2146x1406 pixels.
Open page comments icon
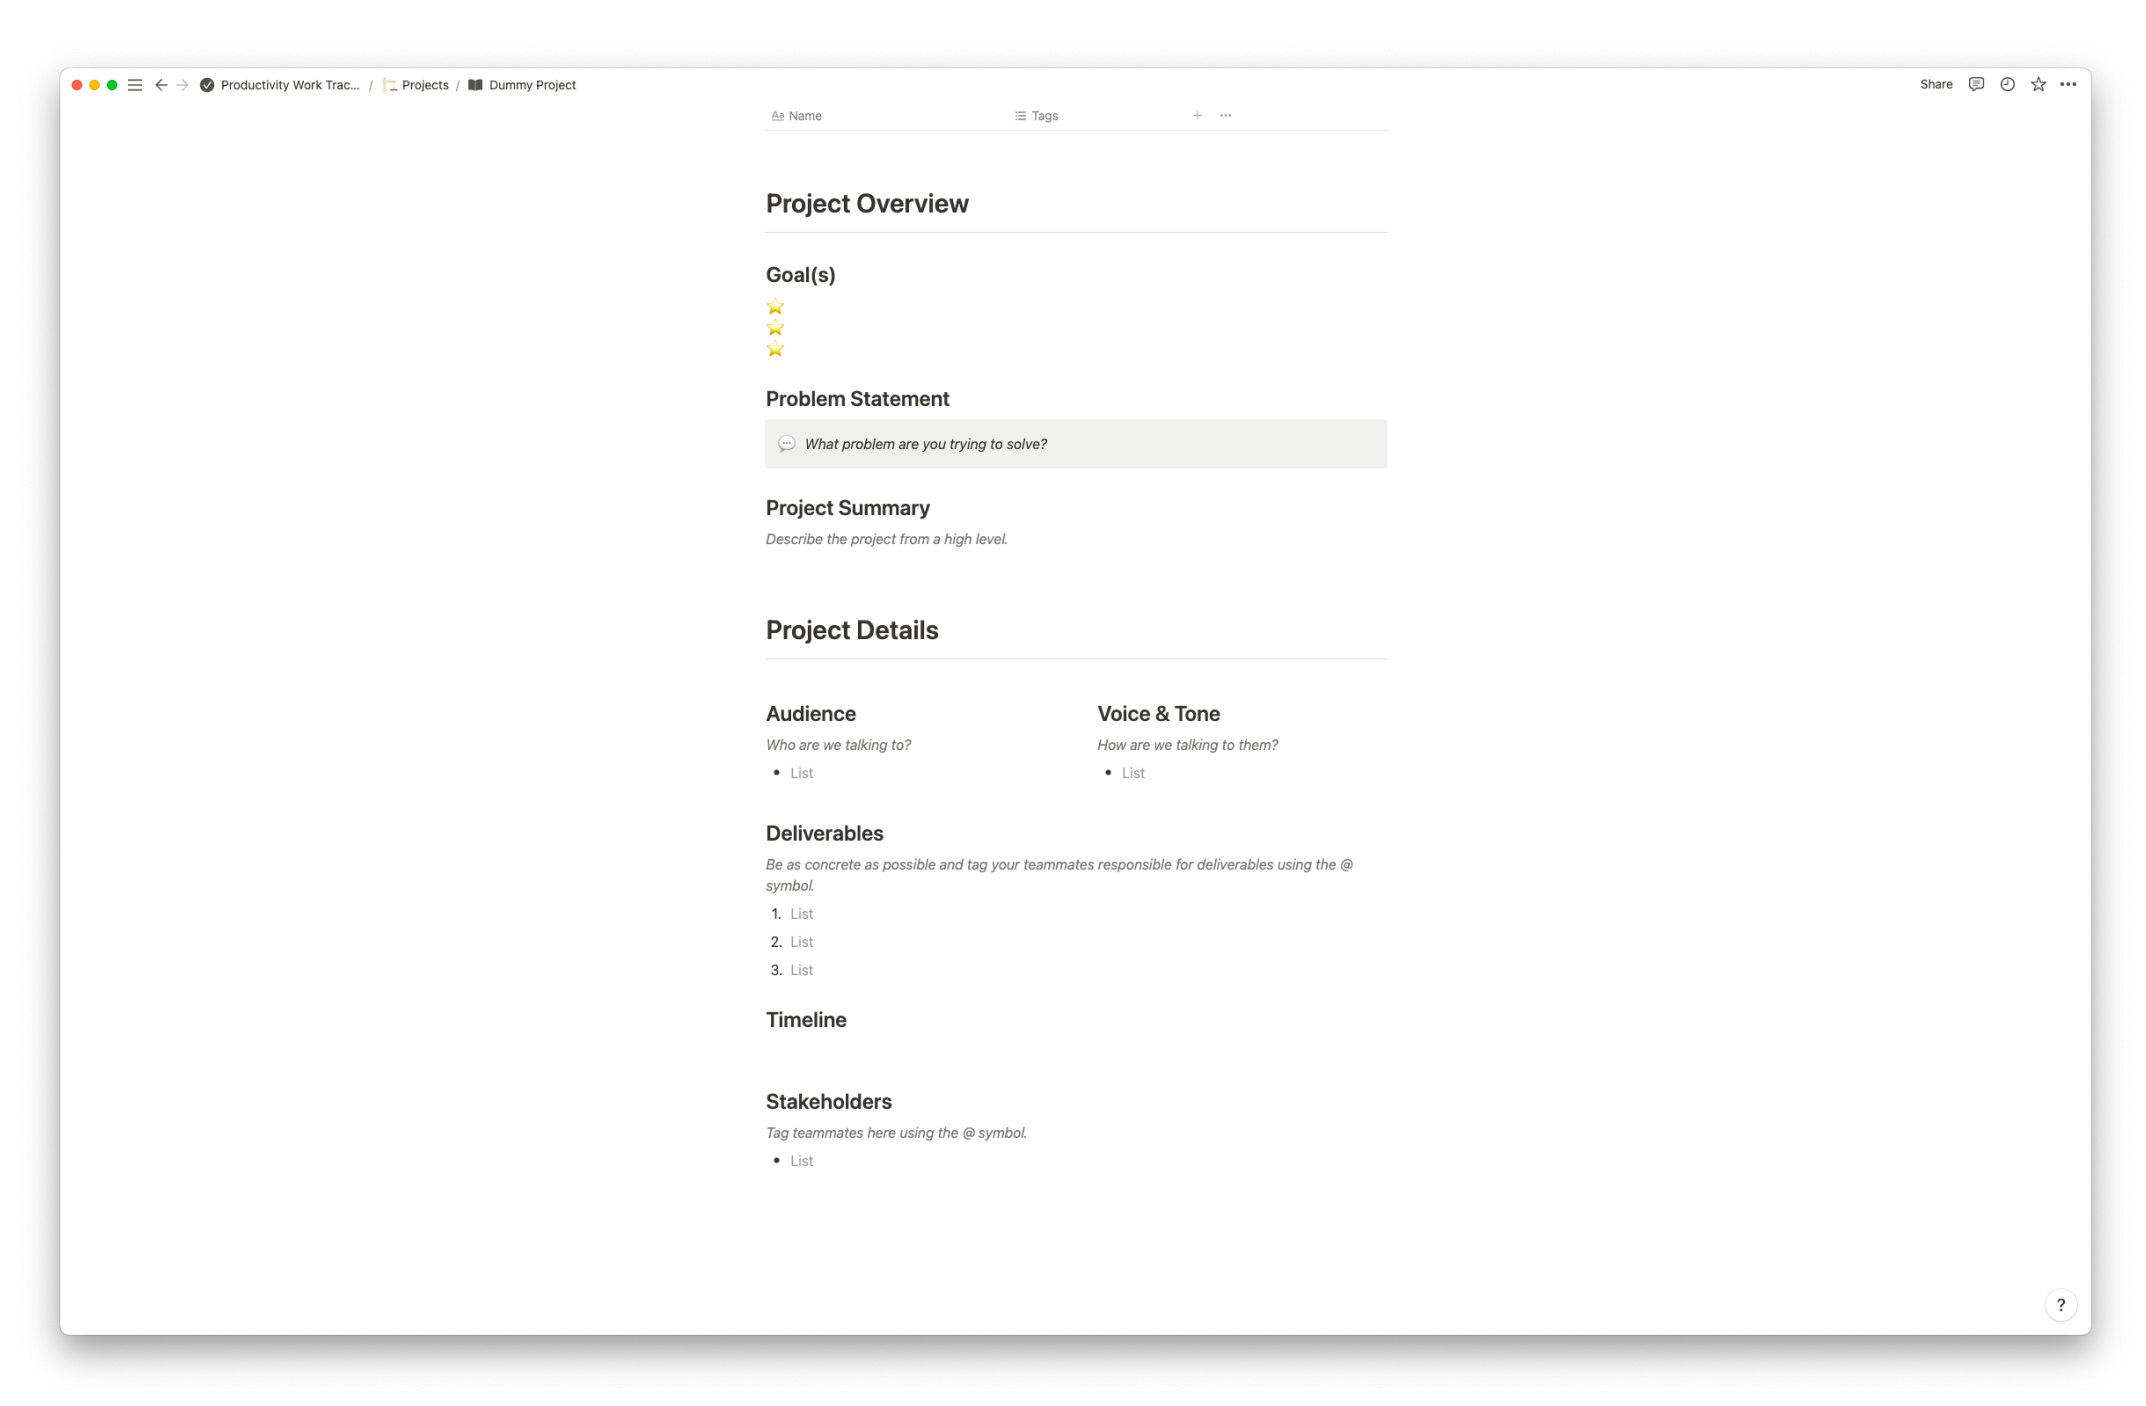[x=1975, y=84]
